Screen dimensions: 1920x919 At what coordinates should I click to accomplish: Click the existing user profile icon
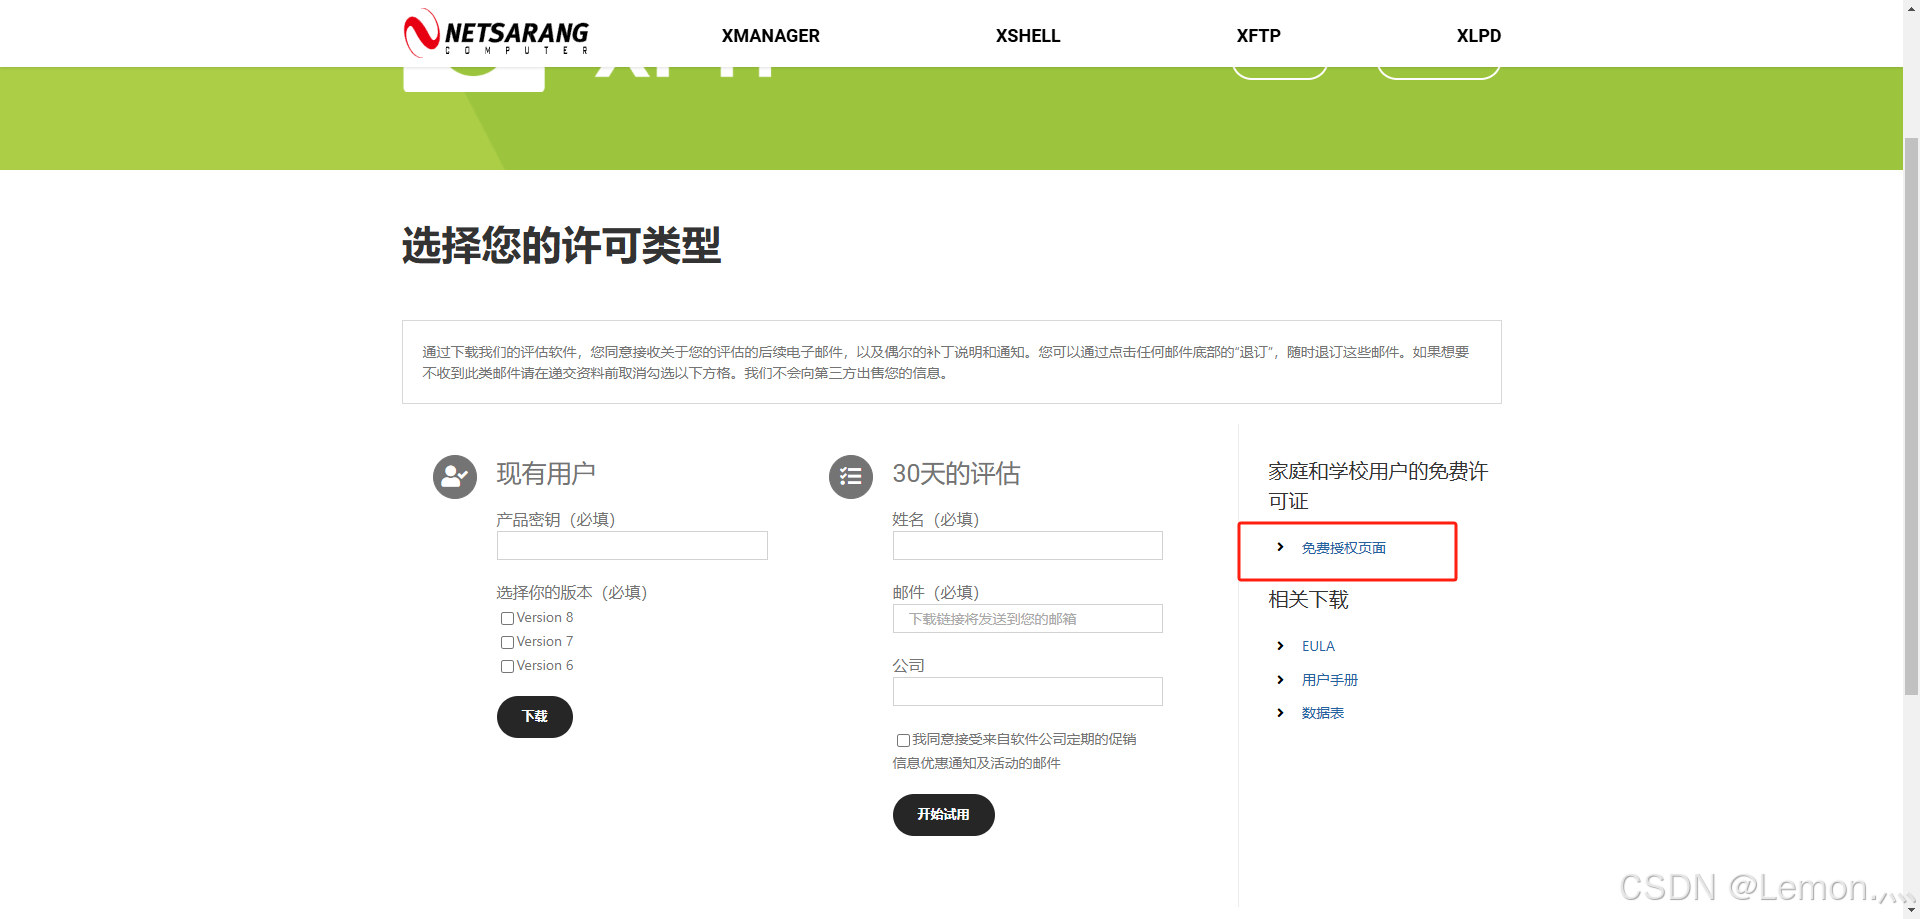(454, 477)
